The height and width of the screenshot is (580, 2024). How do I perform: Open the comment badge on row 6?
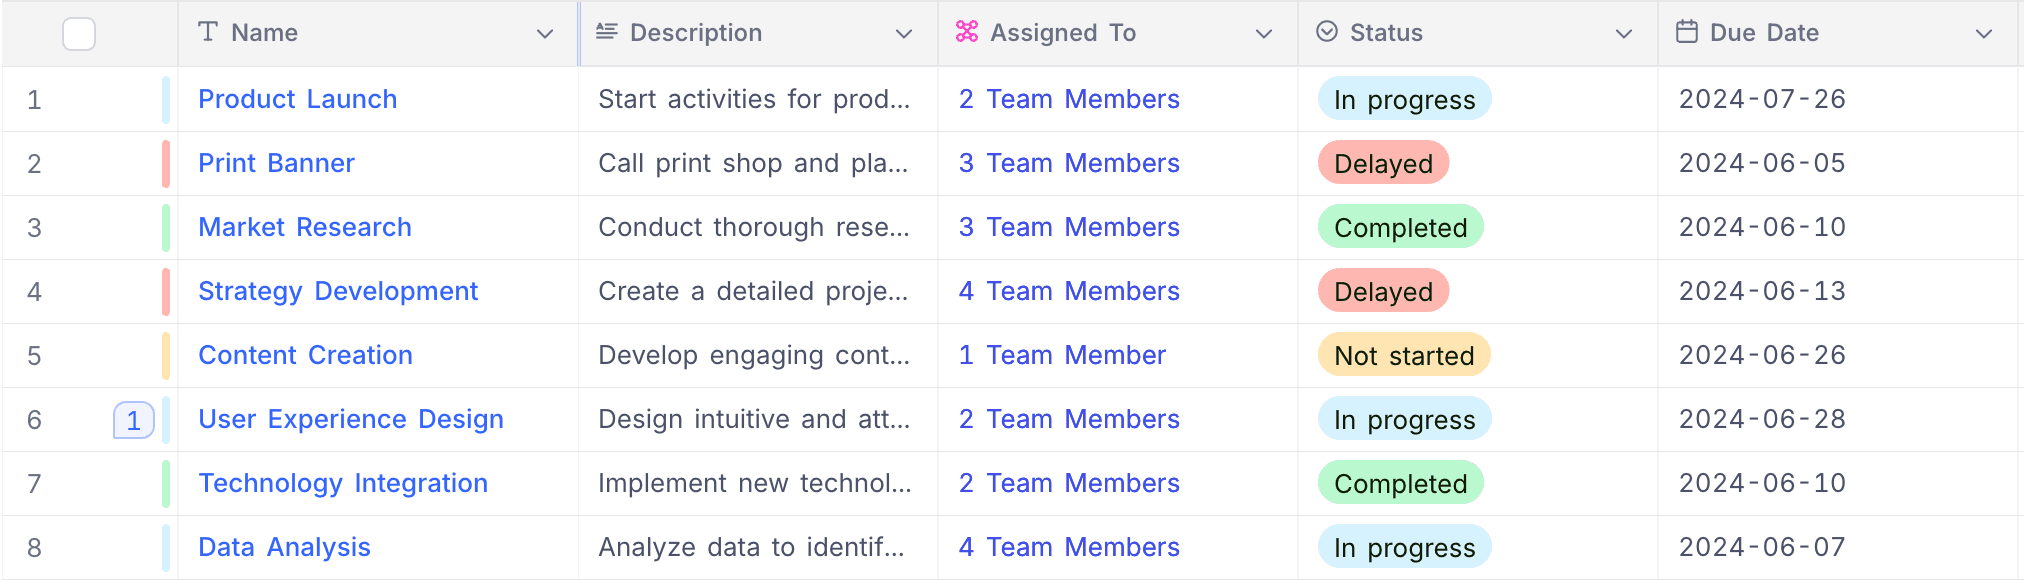[x=134, y=420]
